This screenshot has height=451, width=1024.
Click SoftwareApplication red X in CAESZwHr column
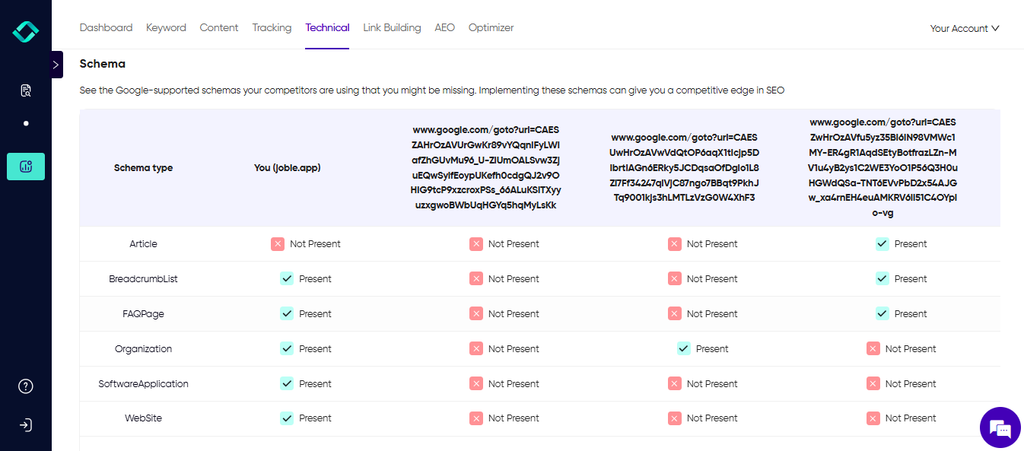pyautogui.click(x=873, y=384)
